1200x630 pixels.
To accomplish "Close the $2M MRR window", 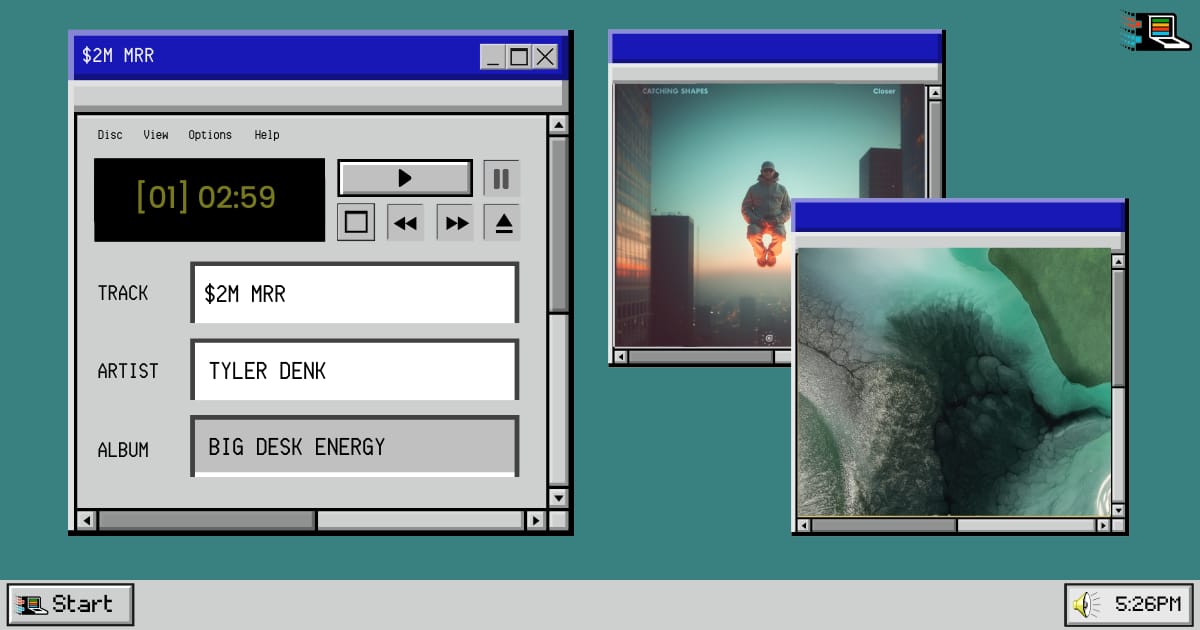I will pyautogui.click(x=545, y=56).
